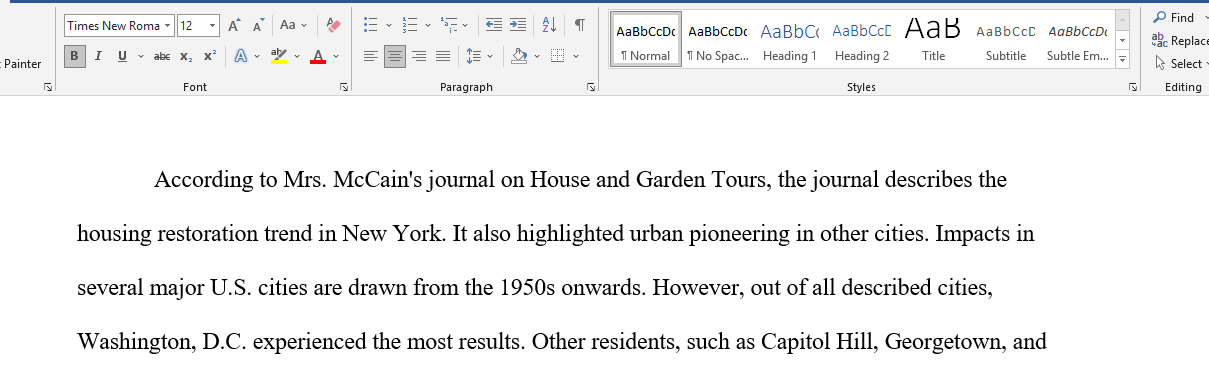Image resolution: width=1209 pixels, height=365 pixels.
Task: Open shading color dropdown arrow
Action: tap(536, 56)
